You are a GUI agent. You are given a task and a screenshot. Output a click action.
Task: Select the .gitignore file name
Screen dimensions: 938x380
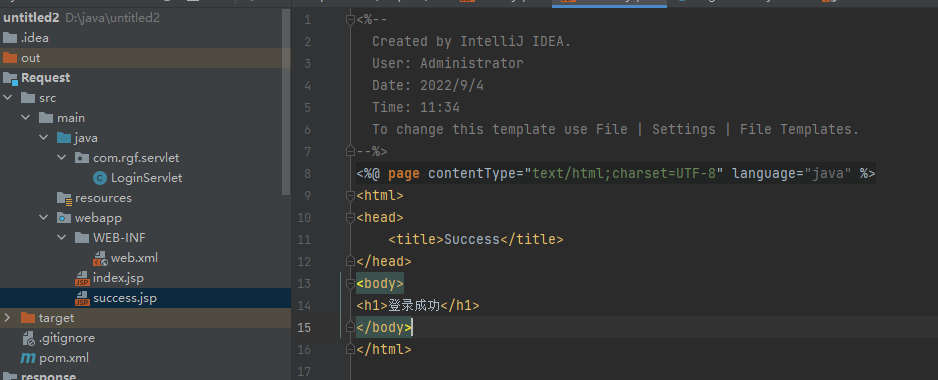67,338
